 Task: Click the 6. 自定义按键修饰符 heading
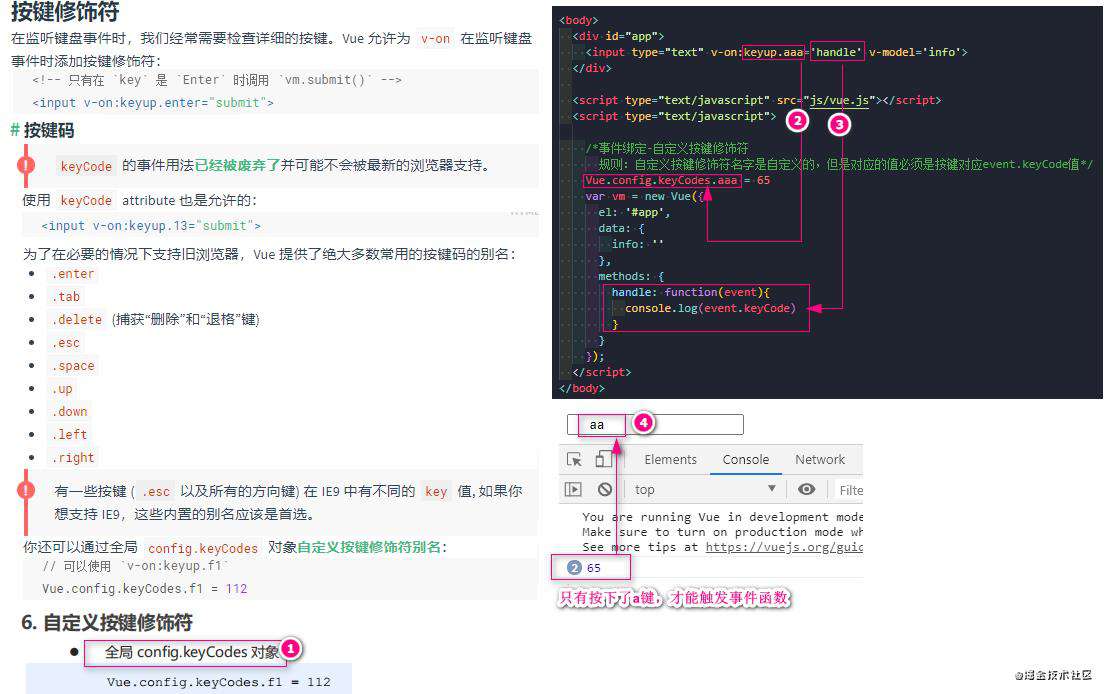pyautogui.click(x=107, y=622)
